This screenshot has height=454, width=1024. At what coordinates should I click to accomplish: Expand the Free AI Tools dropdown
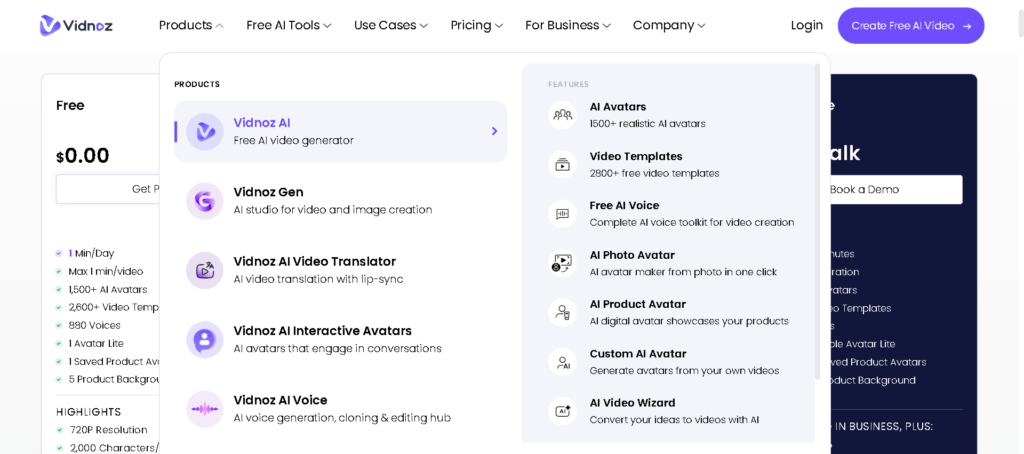pos(288,25)
